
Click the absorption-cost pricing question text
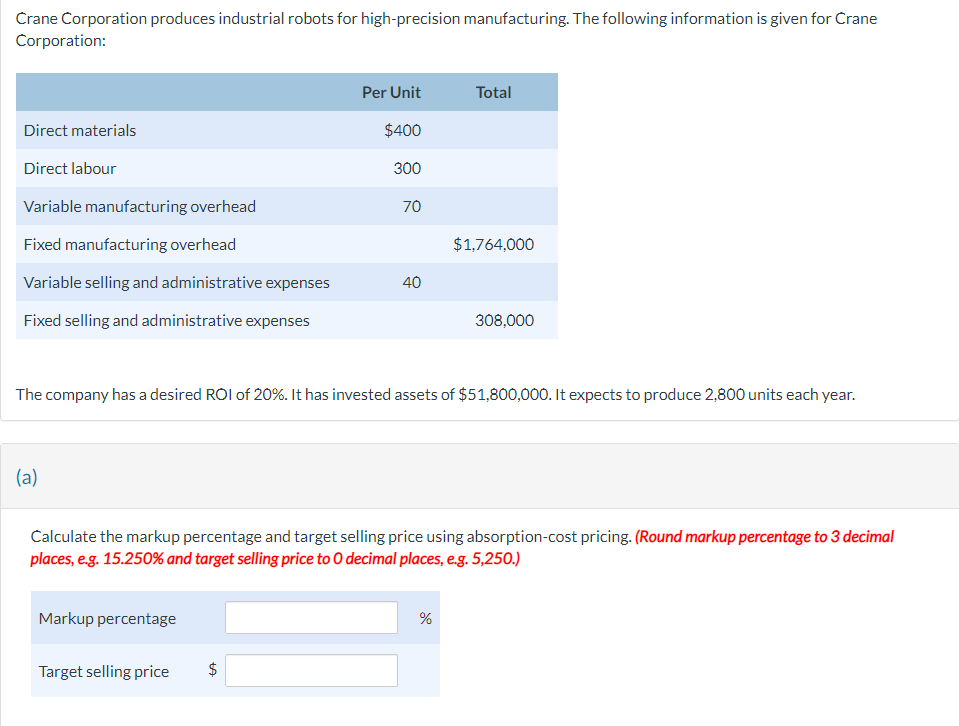pos(331,536)
